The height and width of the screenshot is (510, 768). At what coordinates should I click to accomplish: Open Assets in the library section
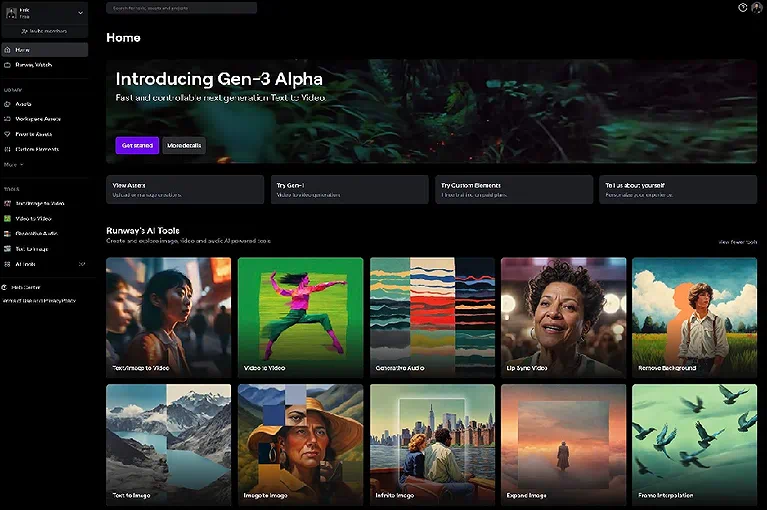click(x=45, y=104)
